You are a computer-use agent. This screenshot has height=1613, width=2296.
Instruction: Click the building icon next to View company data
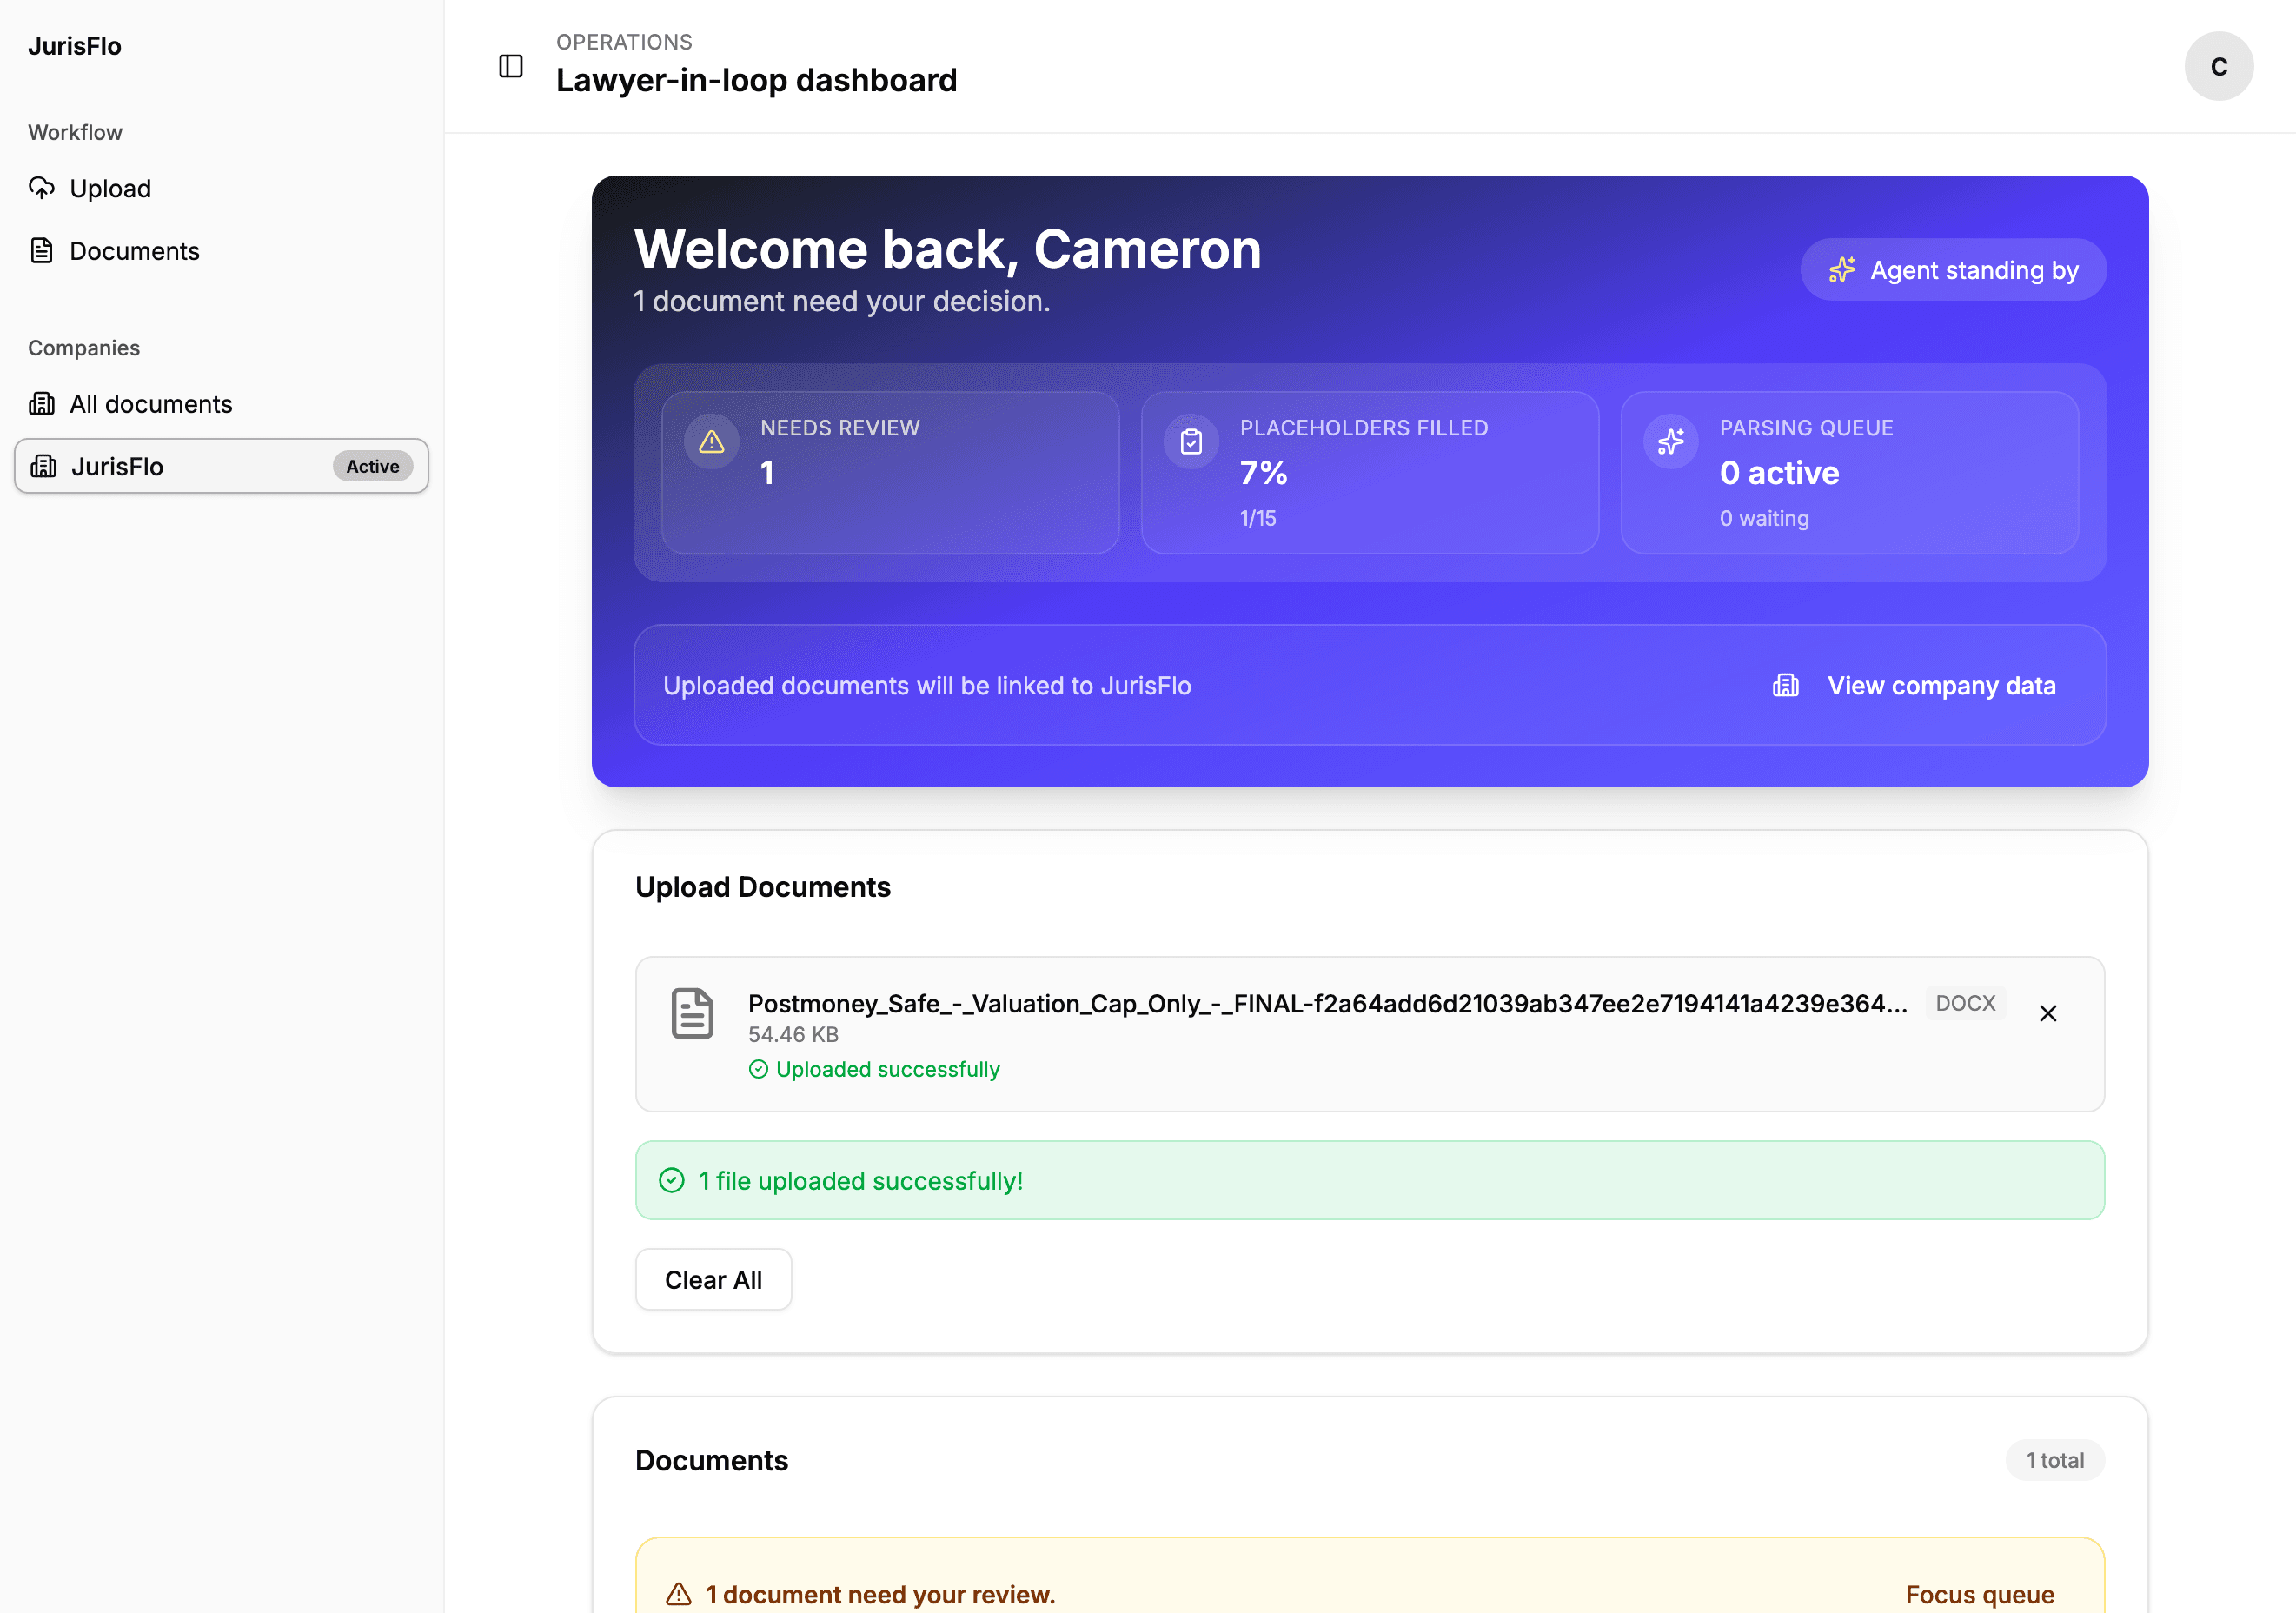[x=1786, y=685]
